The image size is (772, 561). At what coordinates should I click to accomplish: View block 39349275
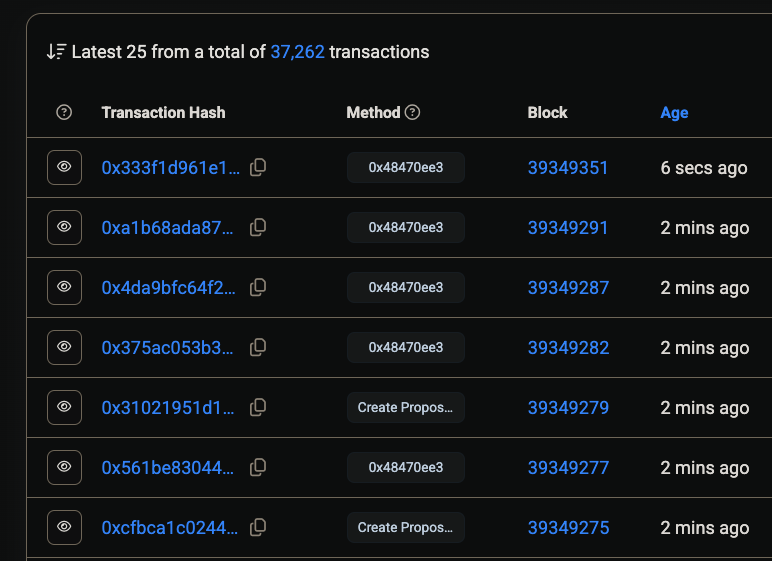pos(568,528)
